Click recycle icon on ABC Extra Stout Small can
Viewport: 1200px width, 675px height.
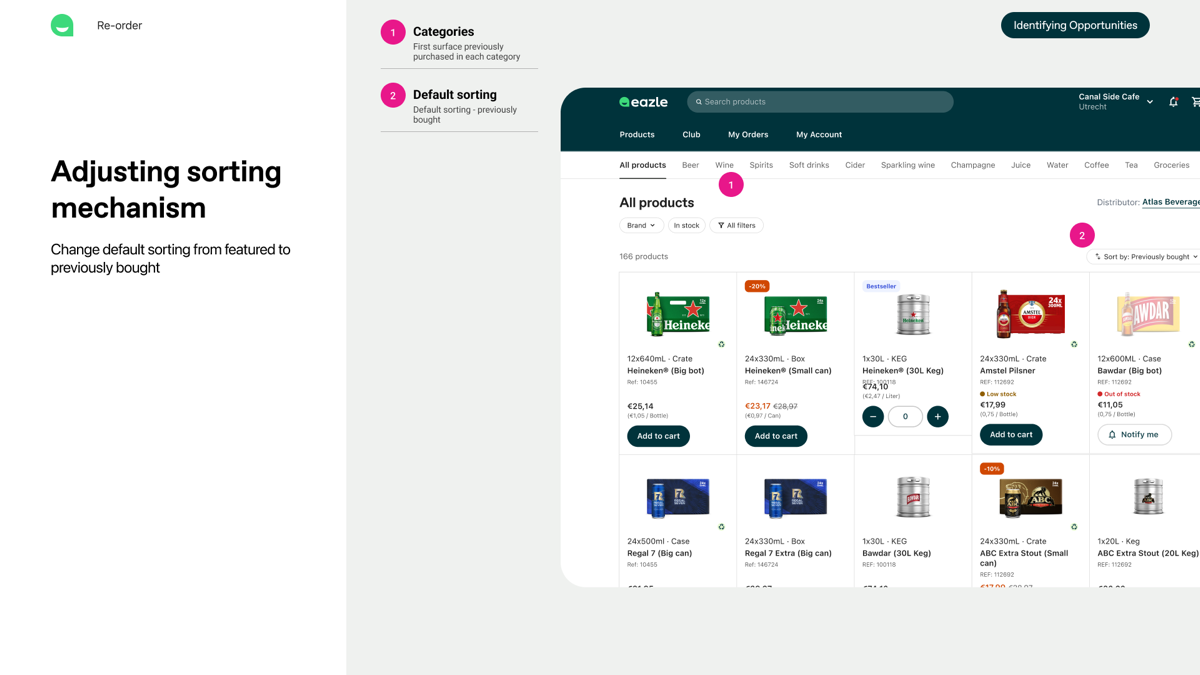click(1074, 527)
